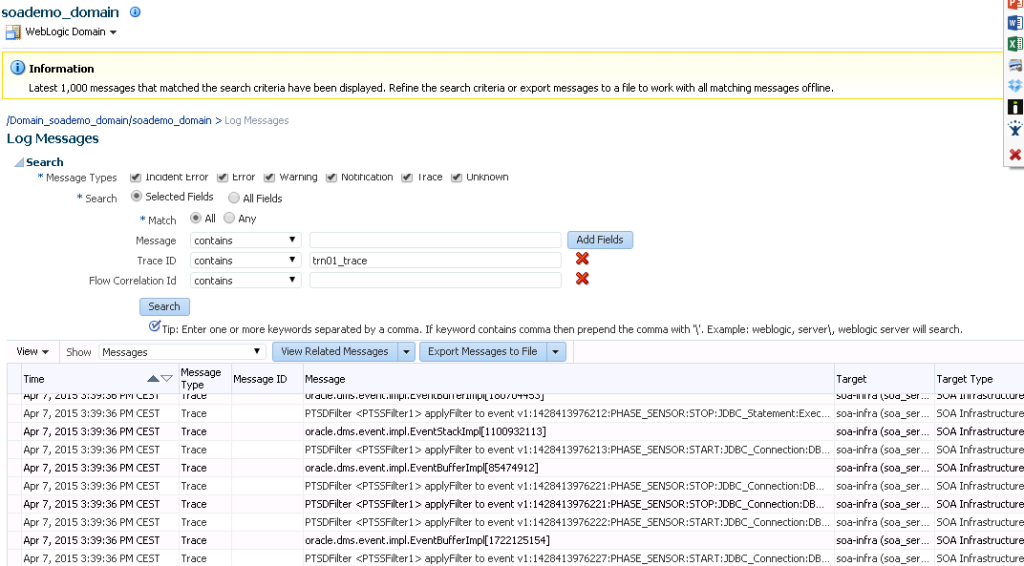Click the info icon next to soademo_domain title

click(x=135, y=12)
